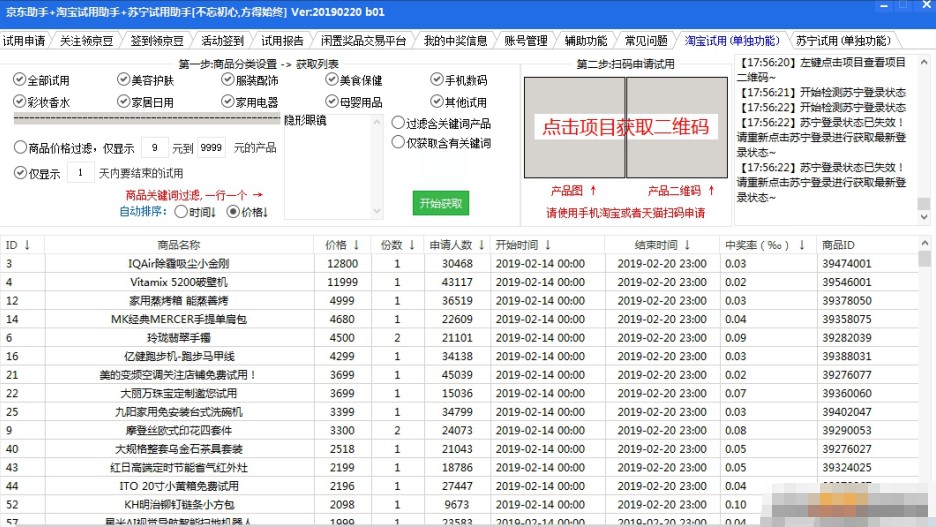Toggle the 母婴用品 checkbox
The width and height of the screenshot is (936, 527).
tap(332, 101)
